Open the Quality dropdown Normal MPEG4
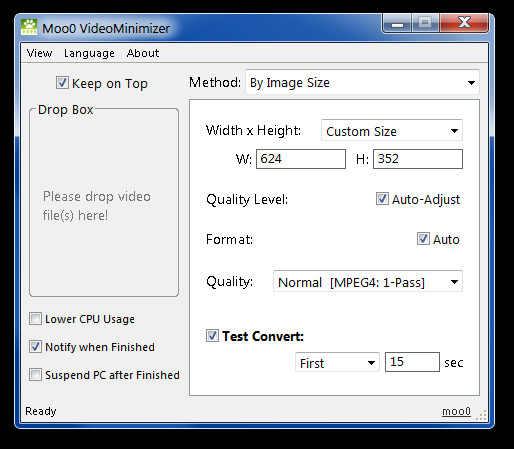The width and height of the screenshot is (514, 449). coord(368,282)
